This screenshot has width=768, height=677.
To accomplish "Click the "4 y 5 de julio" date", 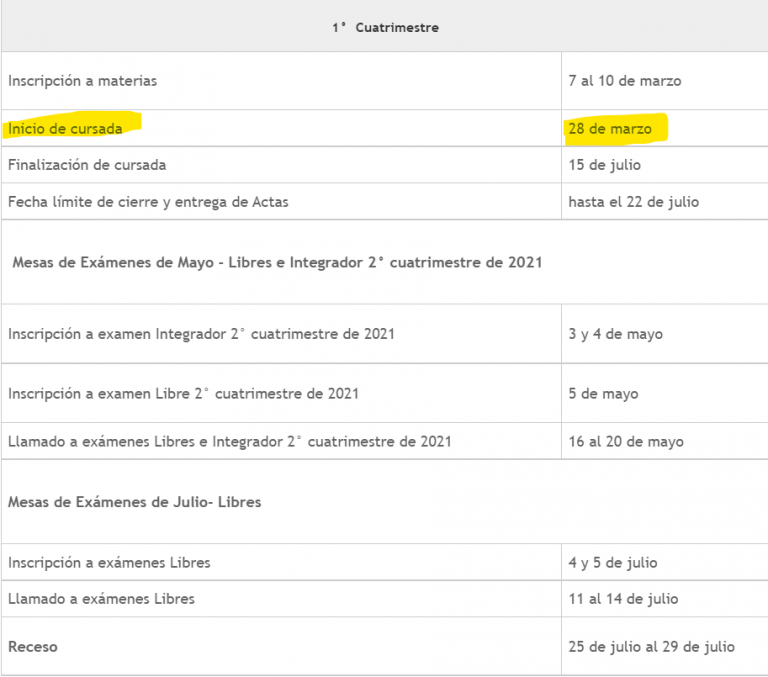I will pyautogui.click(x=613, y=562).
